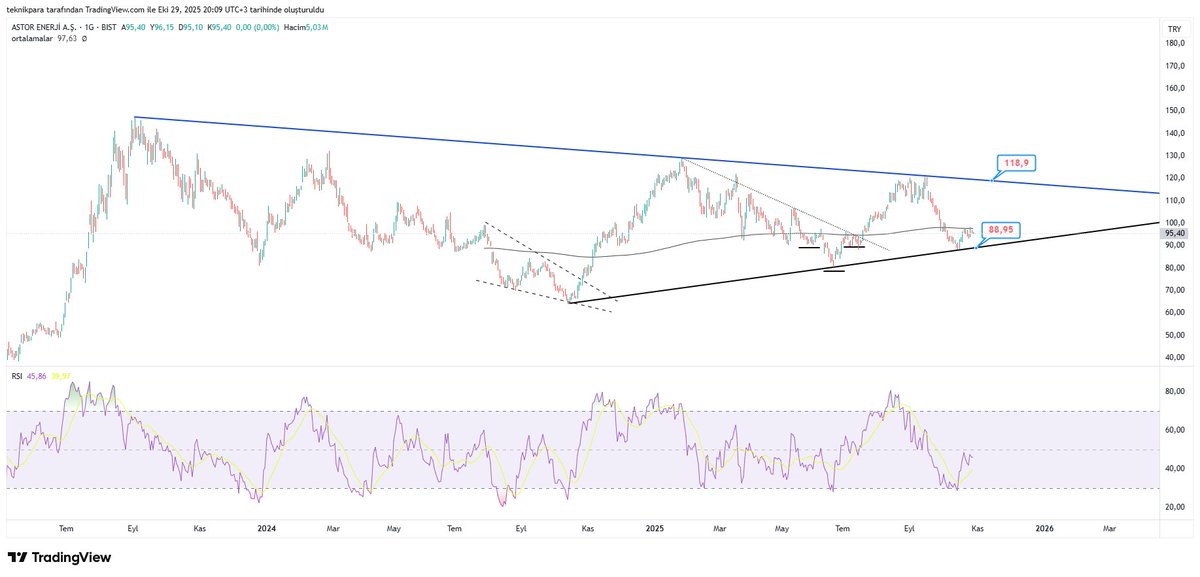Click the 20,00 label on RSI axis

pos(1175,507)
